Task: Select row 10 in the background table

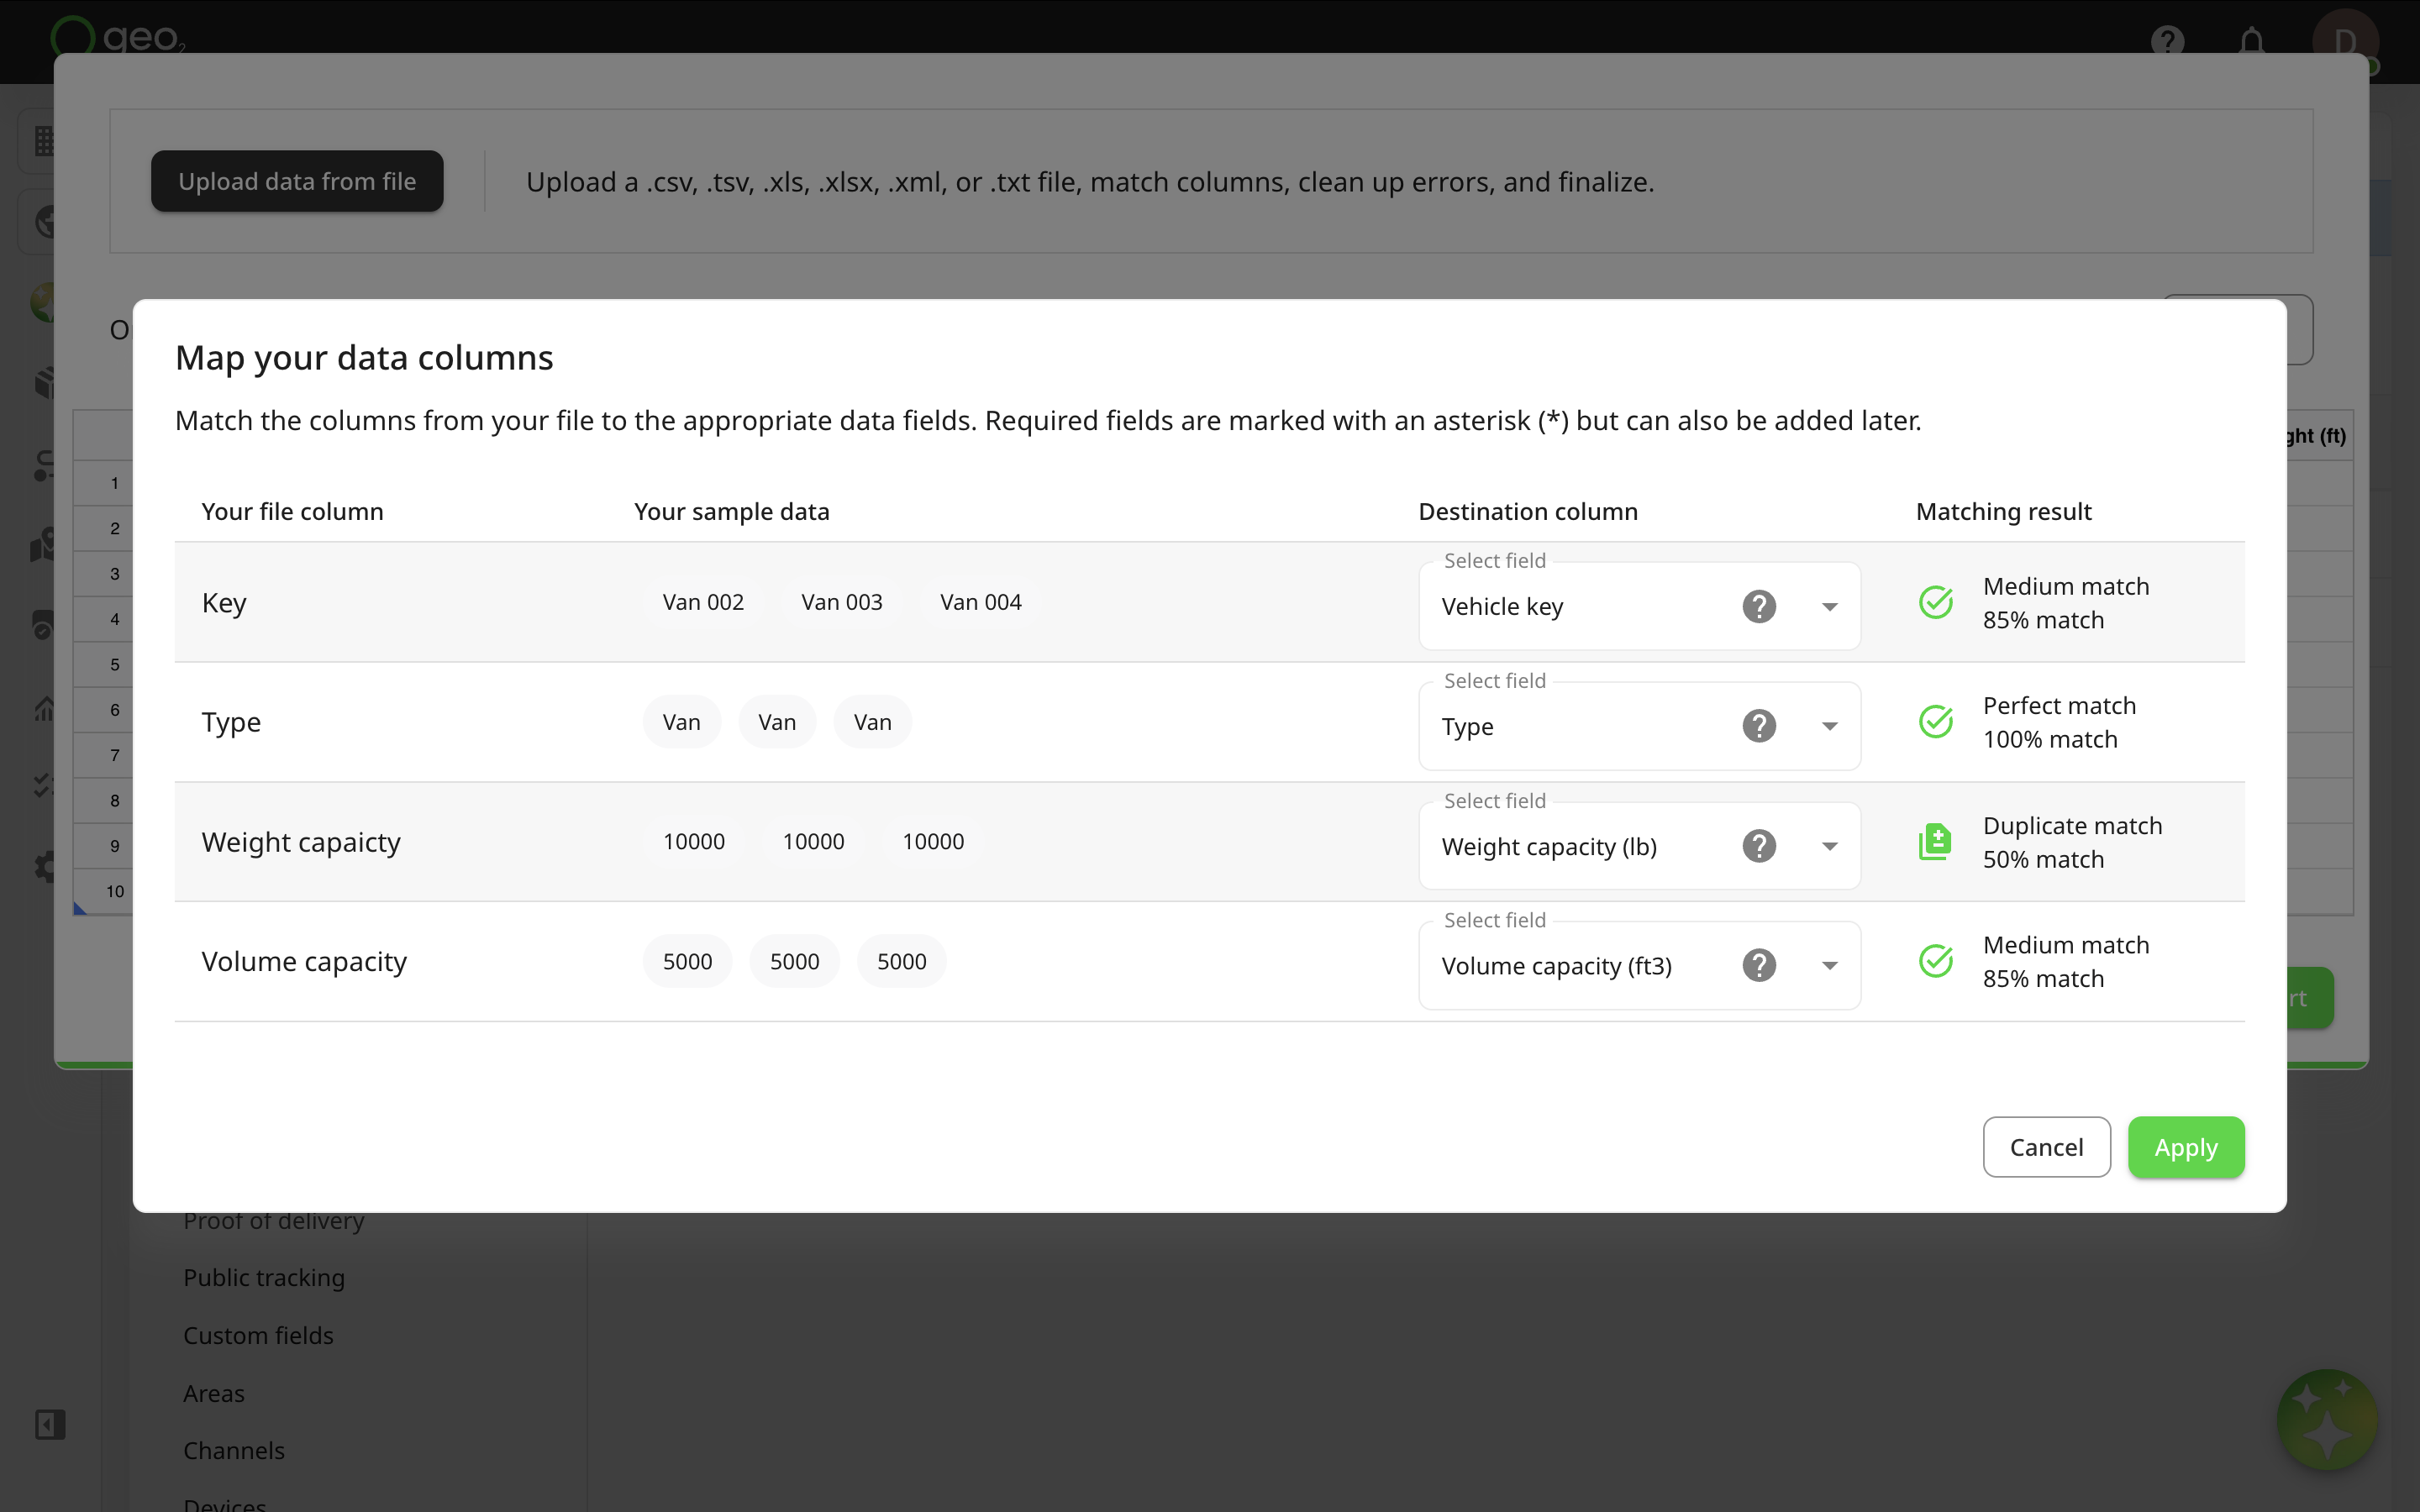Action: [x=115, y=891]
